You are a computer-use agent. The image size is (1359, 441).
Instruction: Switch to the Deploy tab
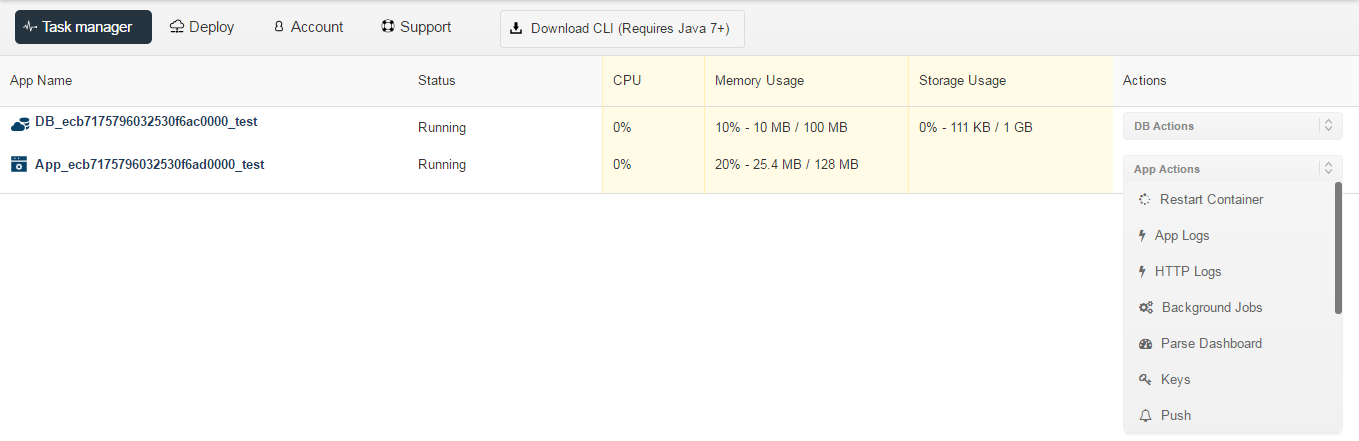click(x=202, y=27)
